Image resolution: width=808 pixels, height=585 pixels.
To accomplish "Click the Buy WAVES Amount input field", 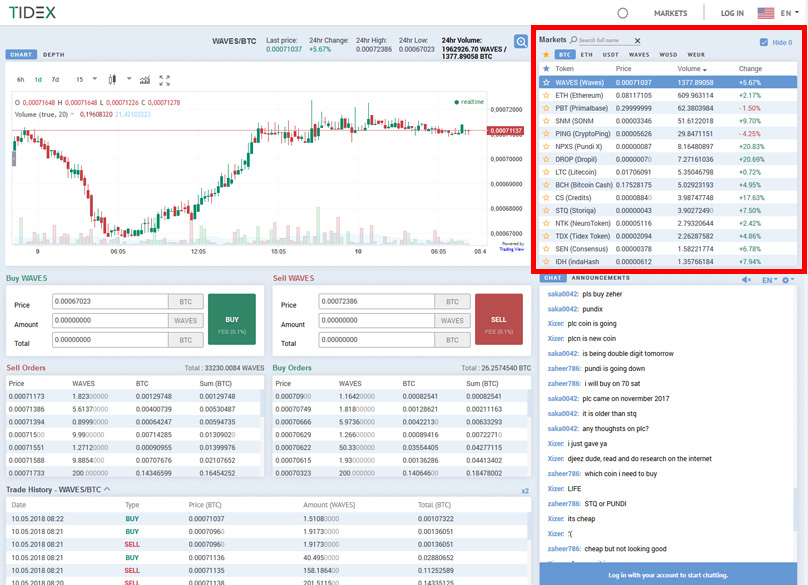I will [110, 321].
